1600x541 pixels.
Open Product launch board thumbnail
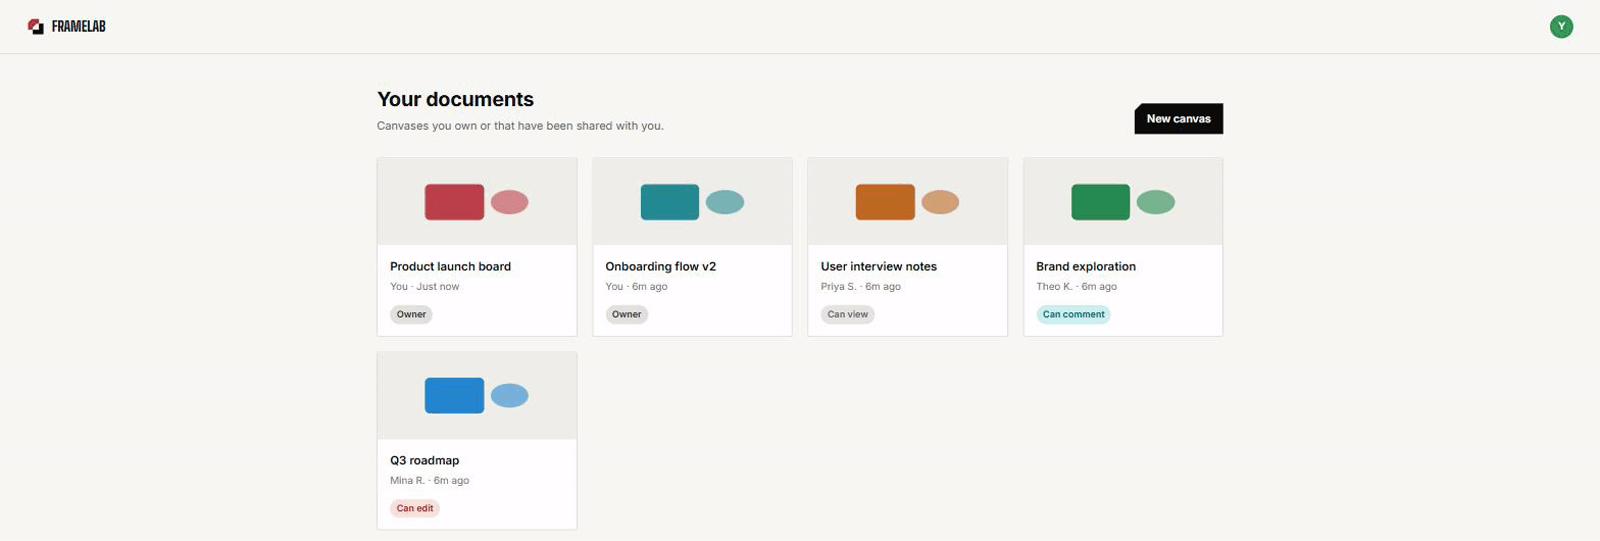click(x=477, y=202)
